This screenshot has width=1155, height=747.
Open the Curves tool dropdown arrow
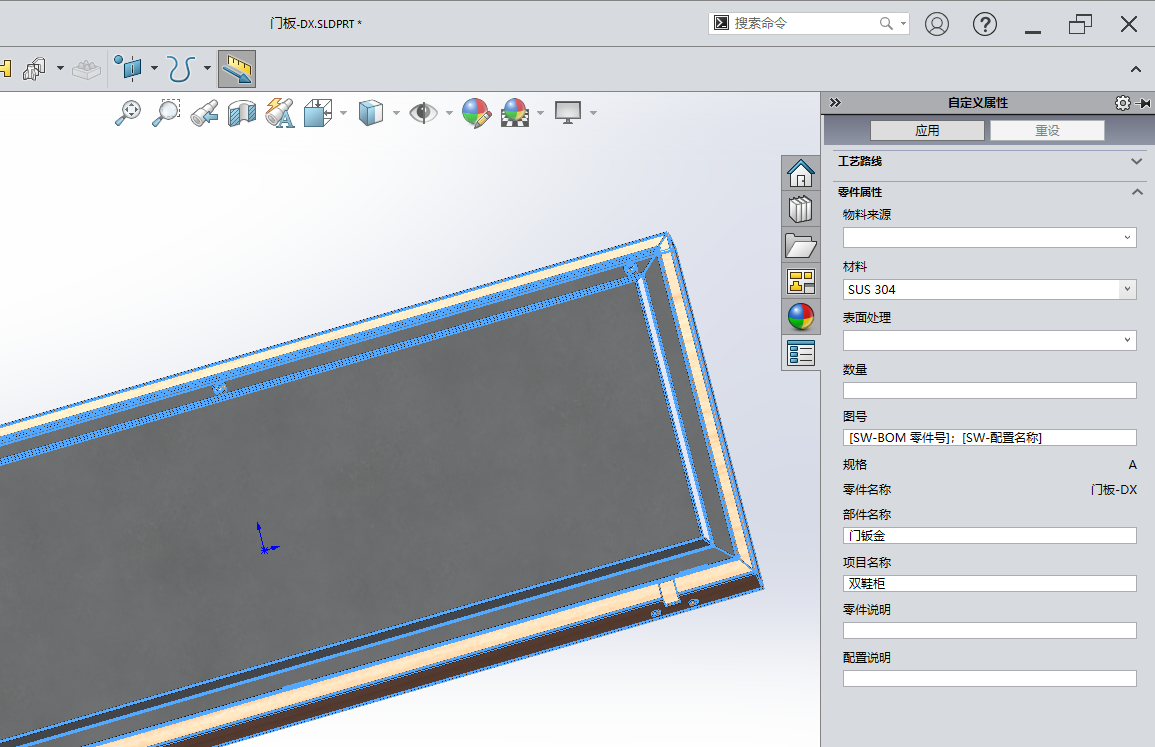click(208, 69)
